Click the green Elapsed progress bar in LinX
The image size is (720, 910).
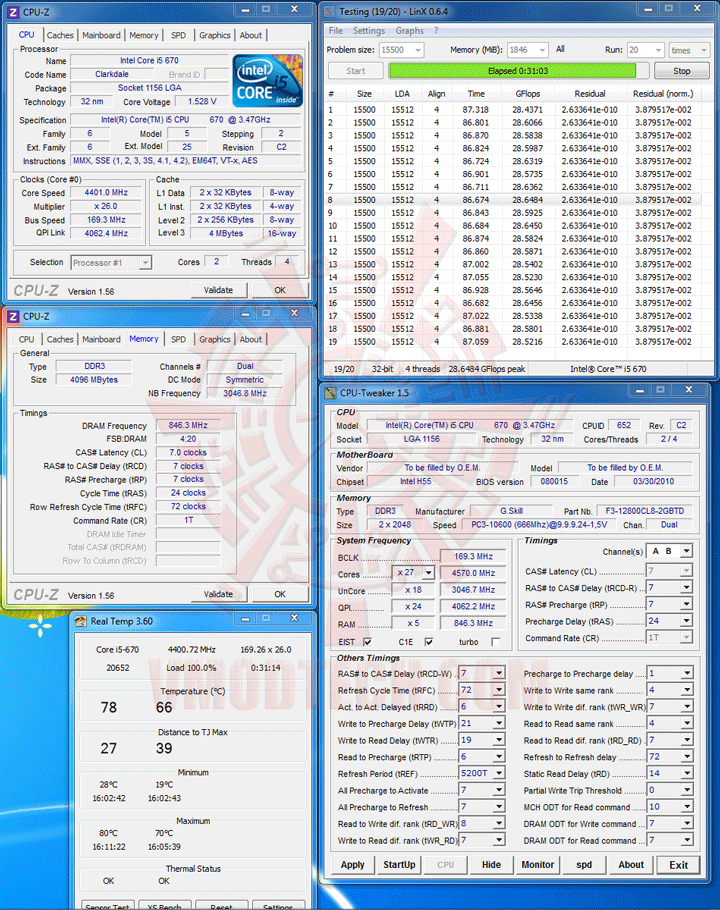click(x=512, y=71)
